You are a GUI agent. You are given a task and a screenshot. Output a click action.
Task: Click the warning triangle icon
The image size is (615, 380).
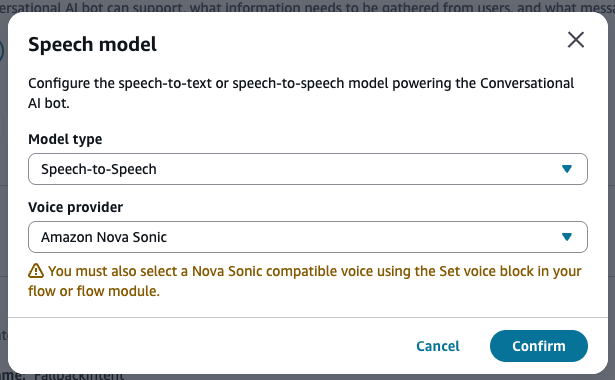pos(36,271)
